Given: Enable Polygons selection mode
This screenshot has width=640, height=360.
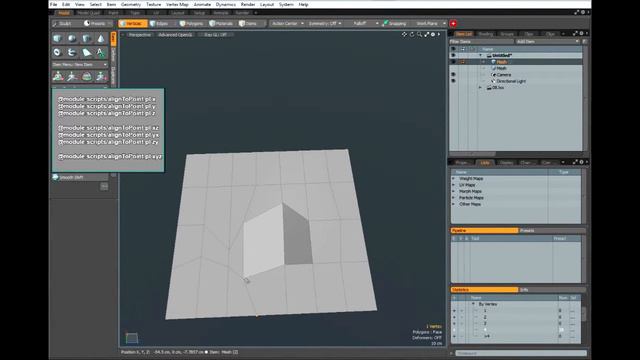Looking at the screenshot, I should tap(191, 24).
